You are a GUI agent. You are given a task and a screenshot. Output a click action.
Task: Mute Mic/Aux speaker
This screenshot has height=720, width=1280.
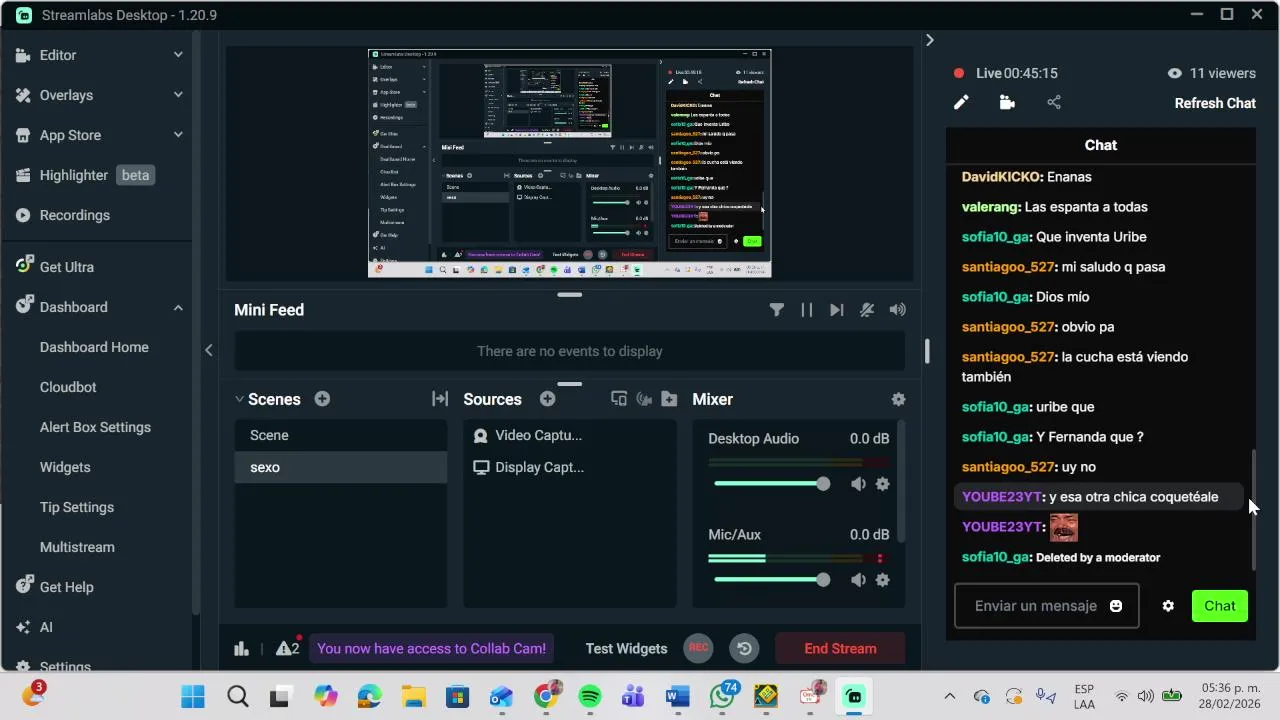[858, 580]
